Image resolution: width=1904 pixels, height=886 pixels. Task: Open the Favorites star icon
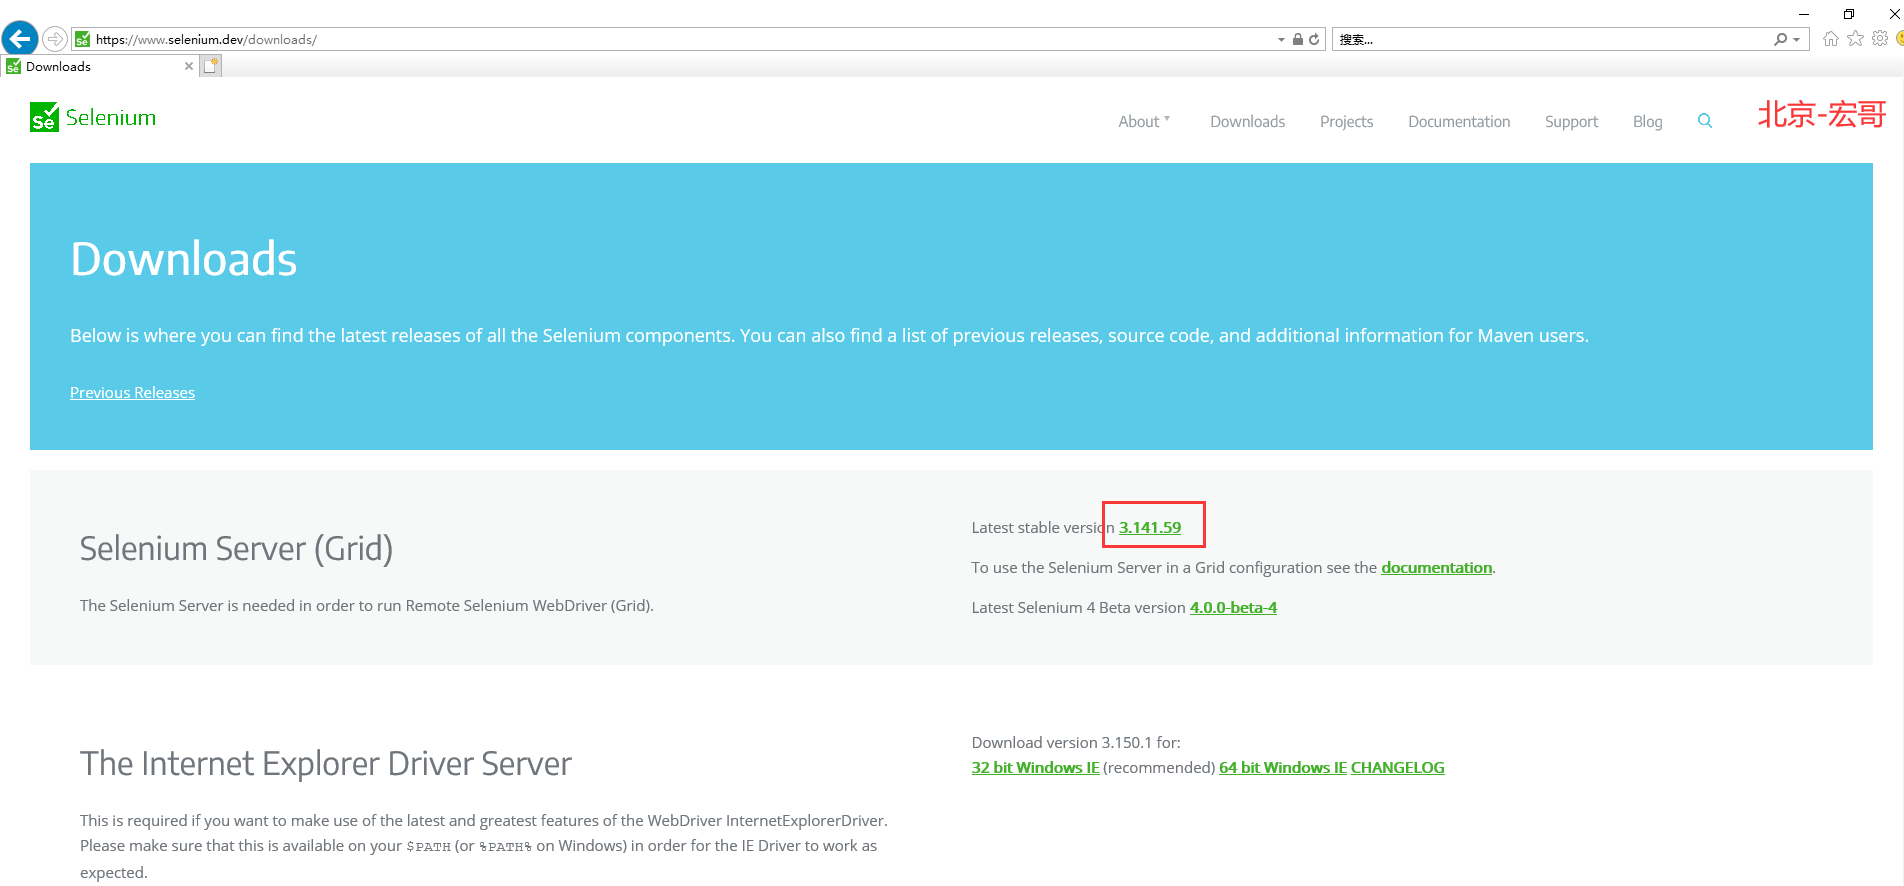pyautogui.click(x=1855, y=38)
